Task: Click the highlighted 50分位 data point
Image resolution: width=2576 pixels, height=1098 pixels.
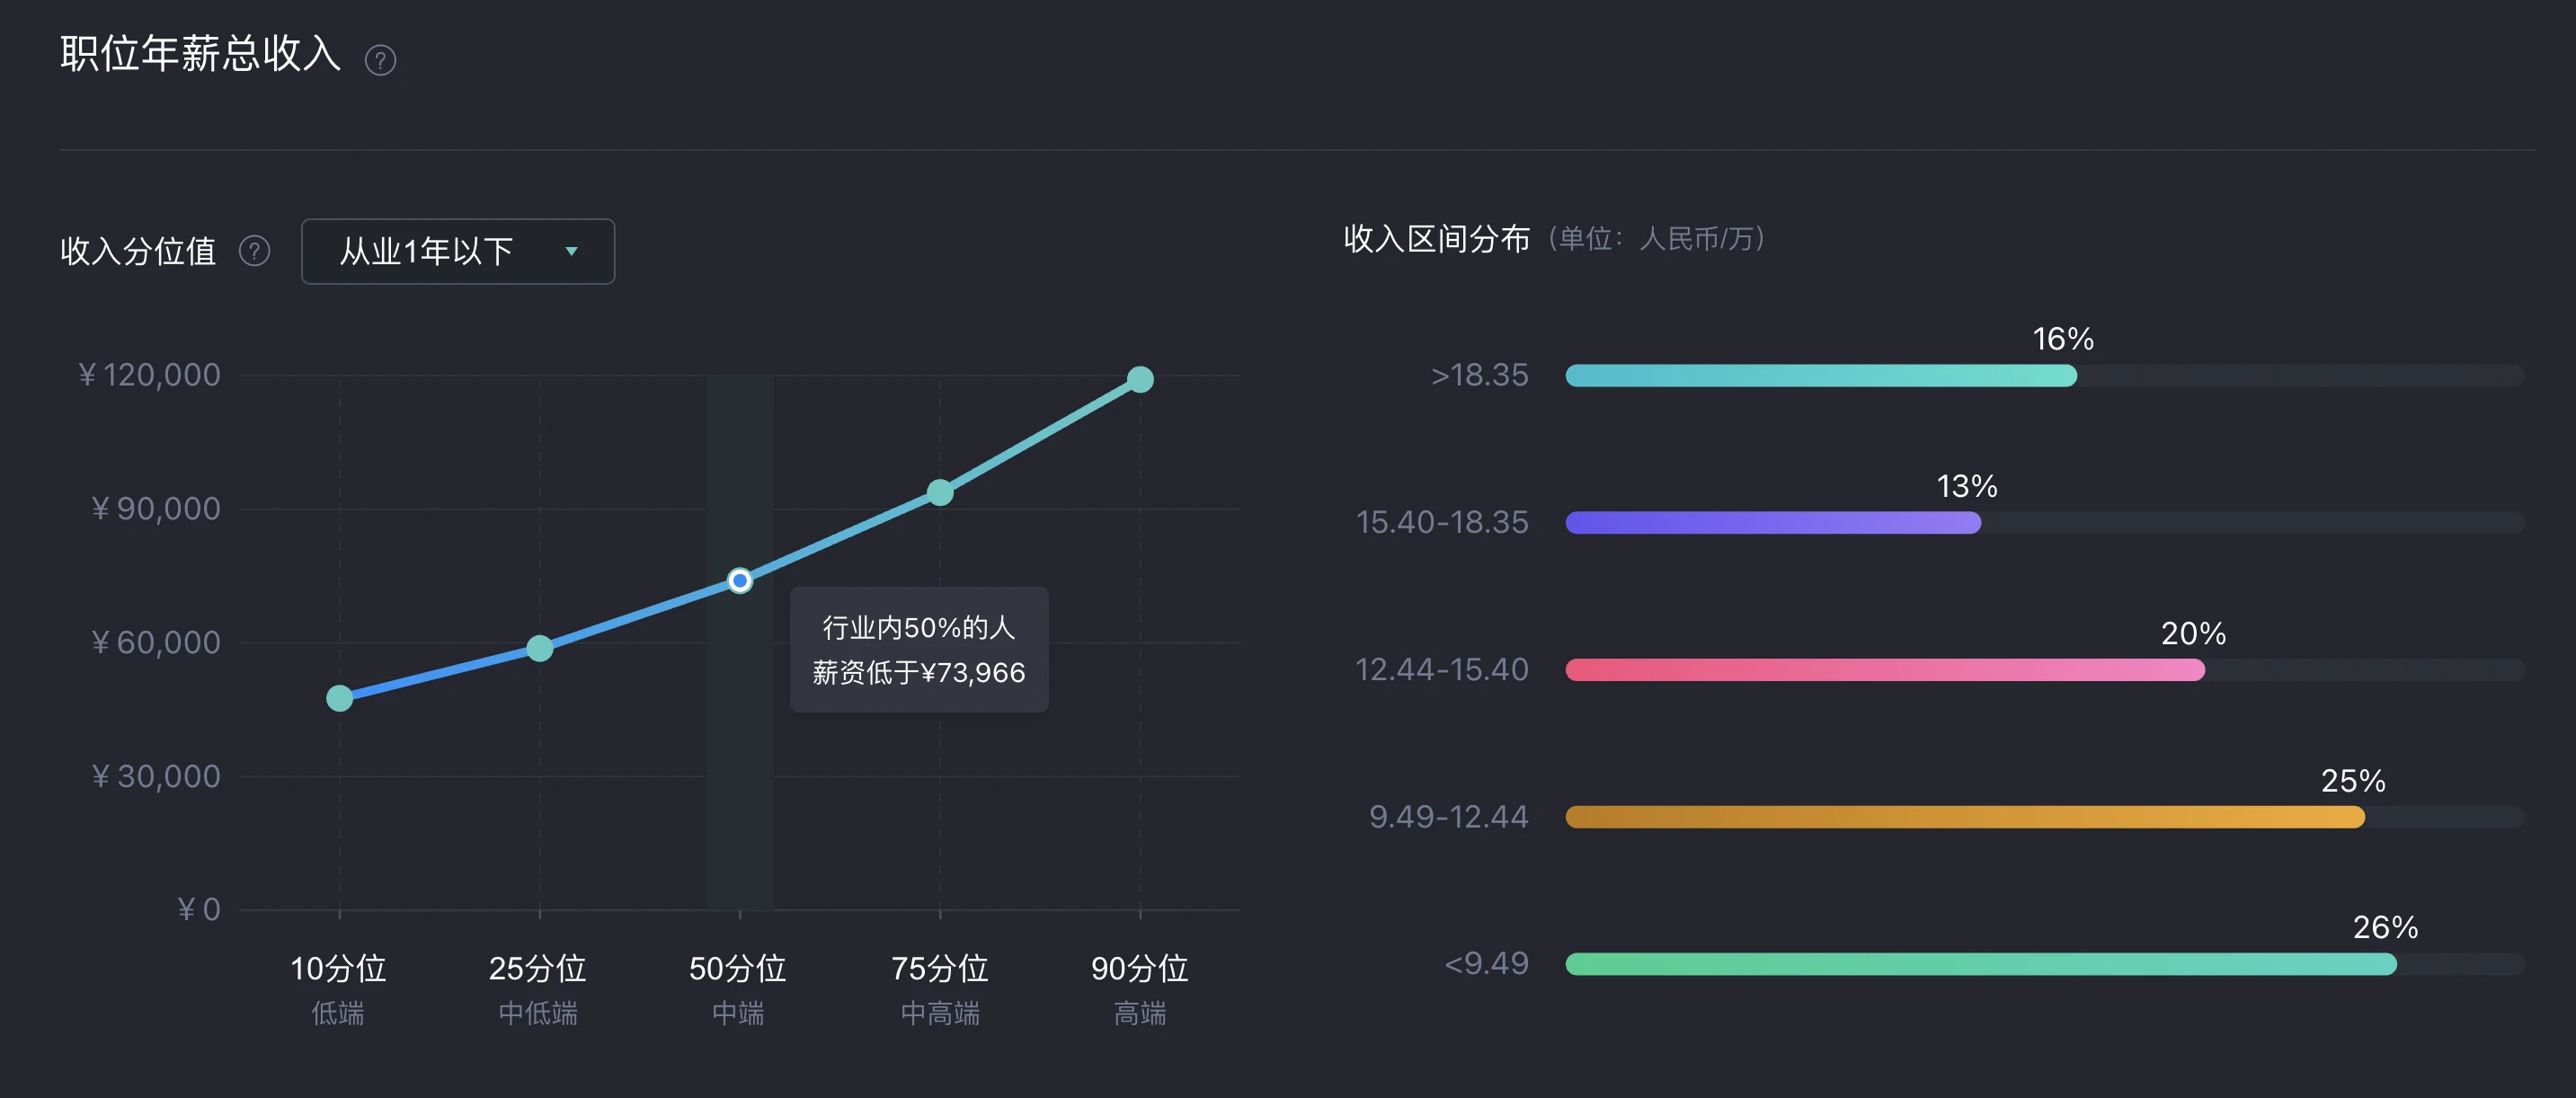Action: pos(740,580)
